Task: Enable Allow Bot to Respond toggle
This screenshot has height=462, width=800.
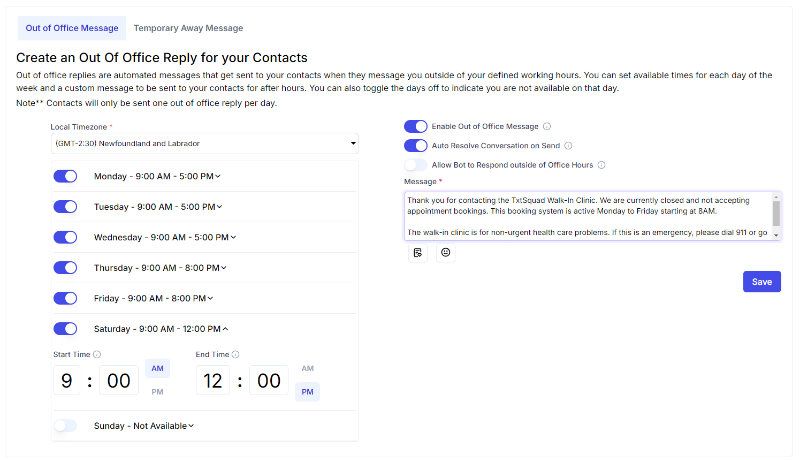Action: [415, 165]
